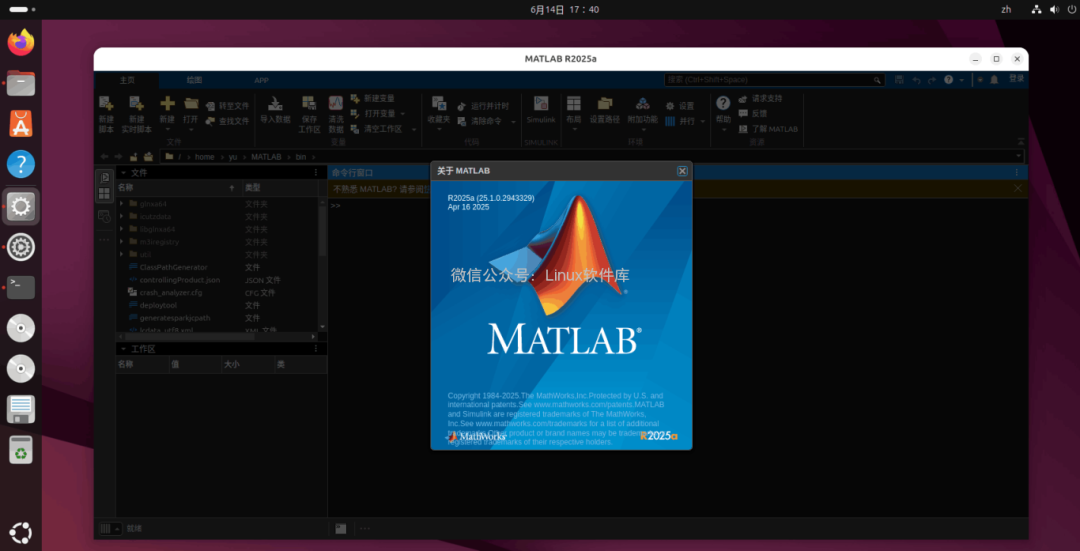Click the large Help (帮助) icon
The height and width of the screenshot is (551, 1080).
click(723, 103)
